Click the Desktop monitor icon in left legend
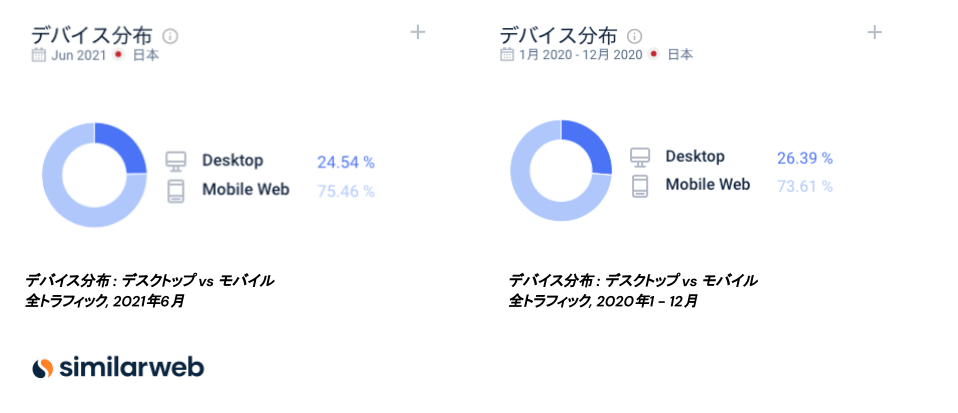The width and height of the screenshot is (958, 413). [x=176, y=161]
